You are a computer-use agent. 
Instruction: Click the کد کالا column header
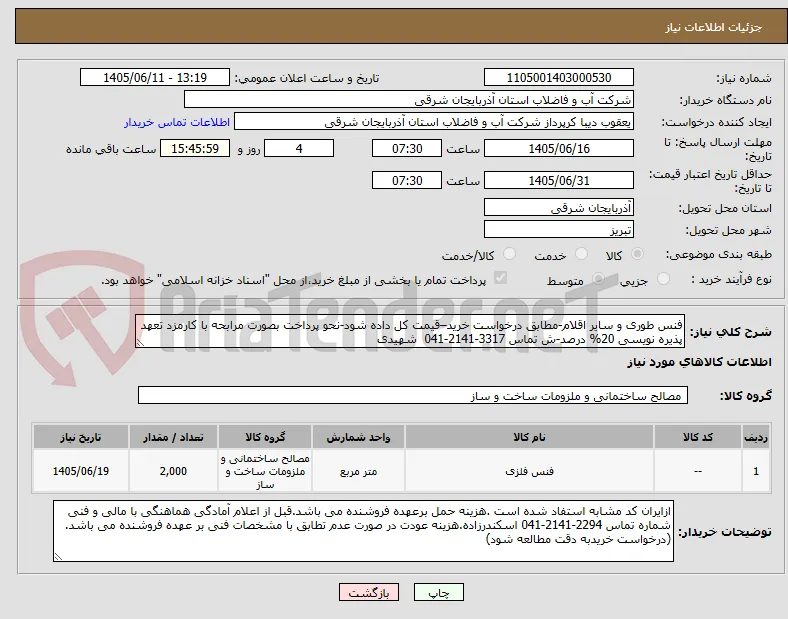pos(698,437)
